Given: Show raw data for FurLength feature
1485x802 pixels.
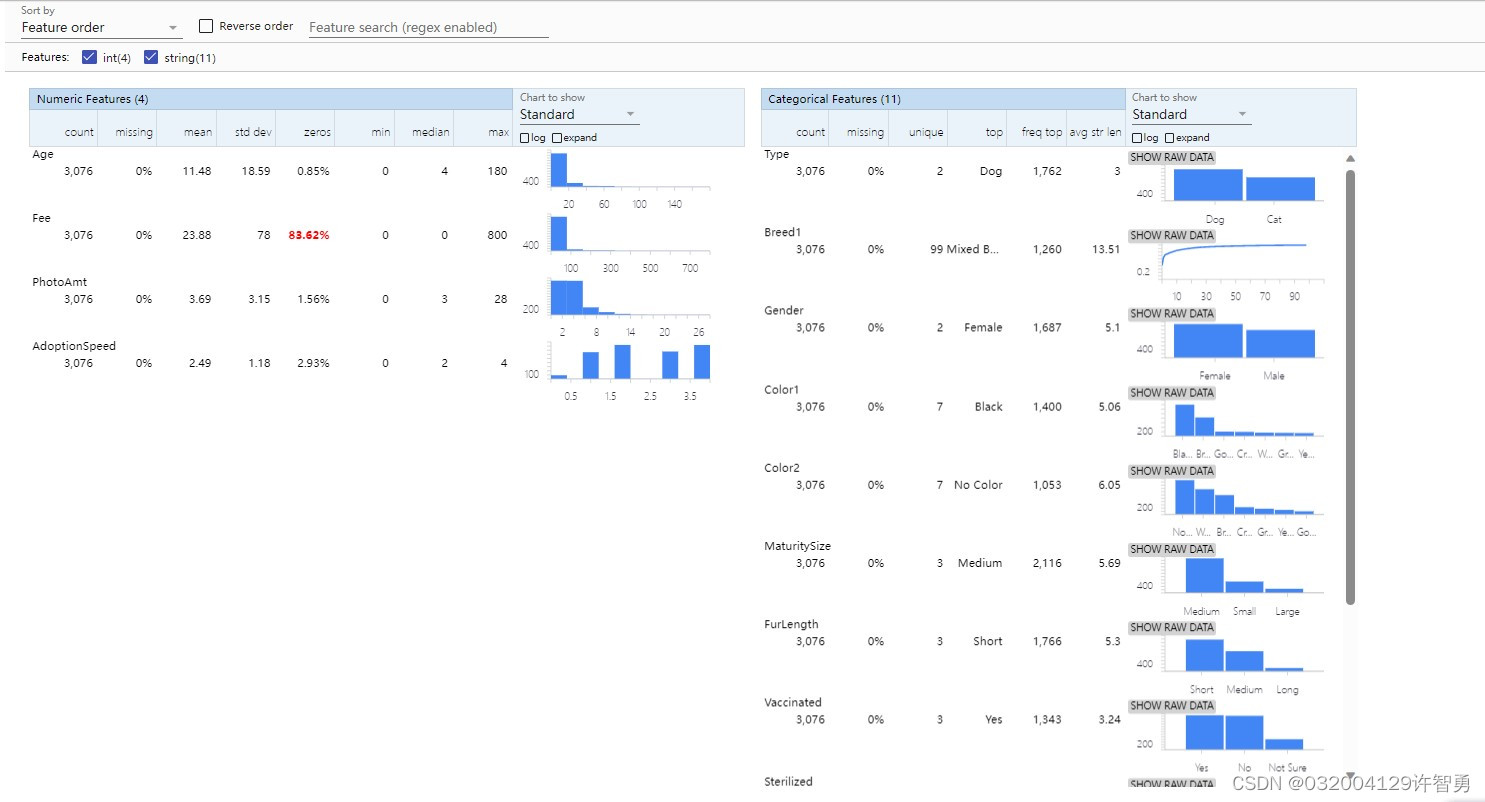Looking at the screenshot, I should (x=1172, y=628).
